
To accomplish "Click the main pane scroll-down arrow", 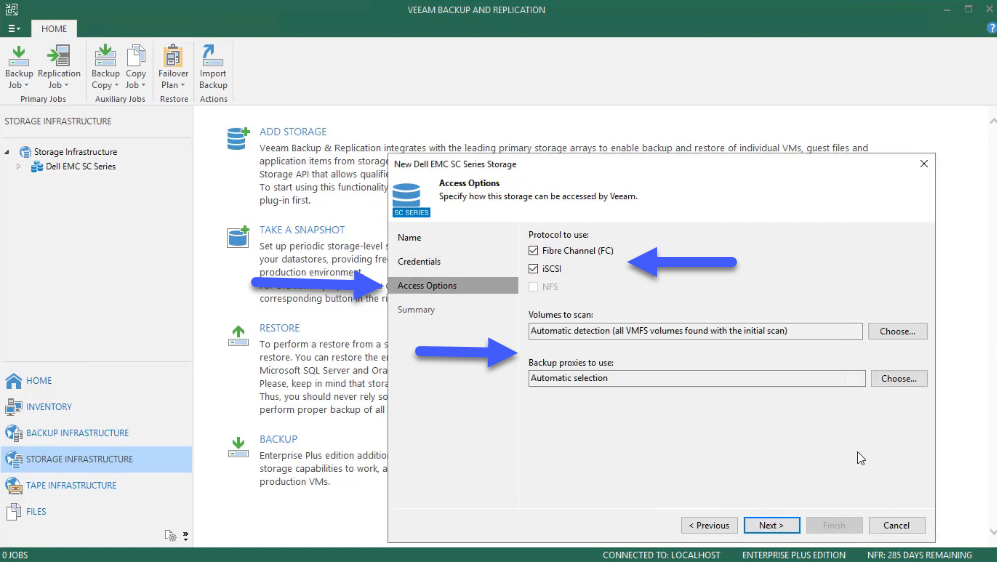I will pyautogui.click(x=993, y=532).
